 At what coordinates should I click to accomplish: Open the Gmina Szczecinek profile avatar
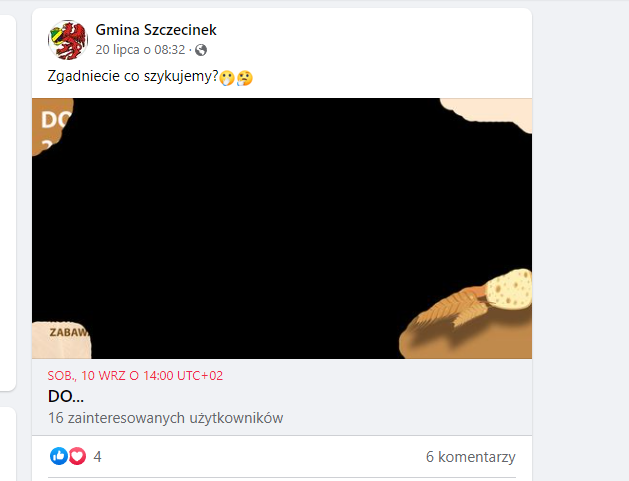click(68, 40)
